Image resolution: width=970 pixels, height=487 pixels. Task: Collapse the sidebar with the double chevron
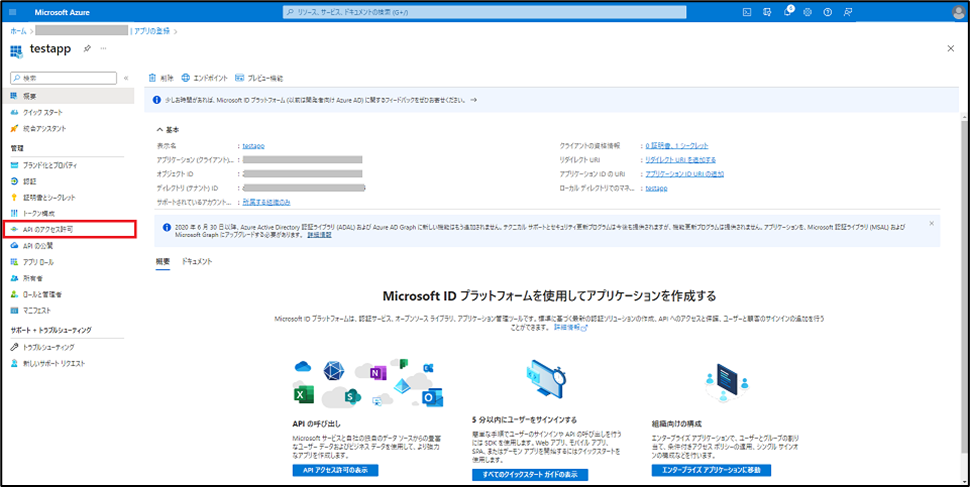[x=126, y=78]
